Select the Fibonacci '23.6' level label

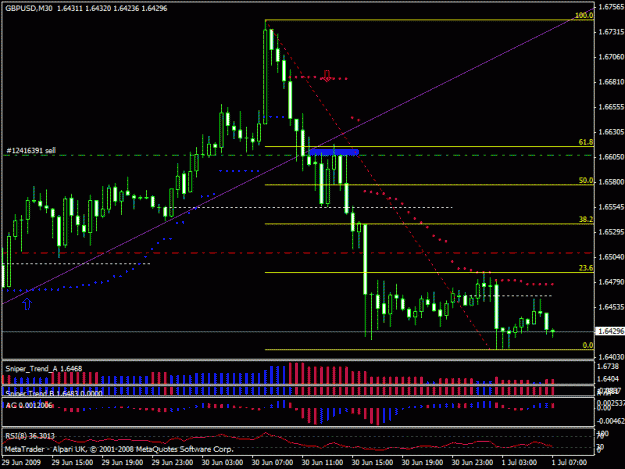pos(586,268)
